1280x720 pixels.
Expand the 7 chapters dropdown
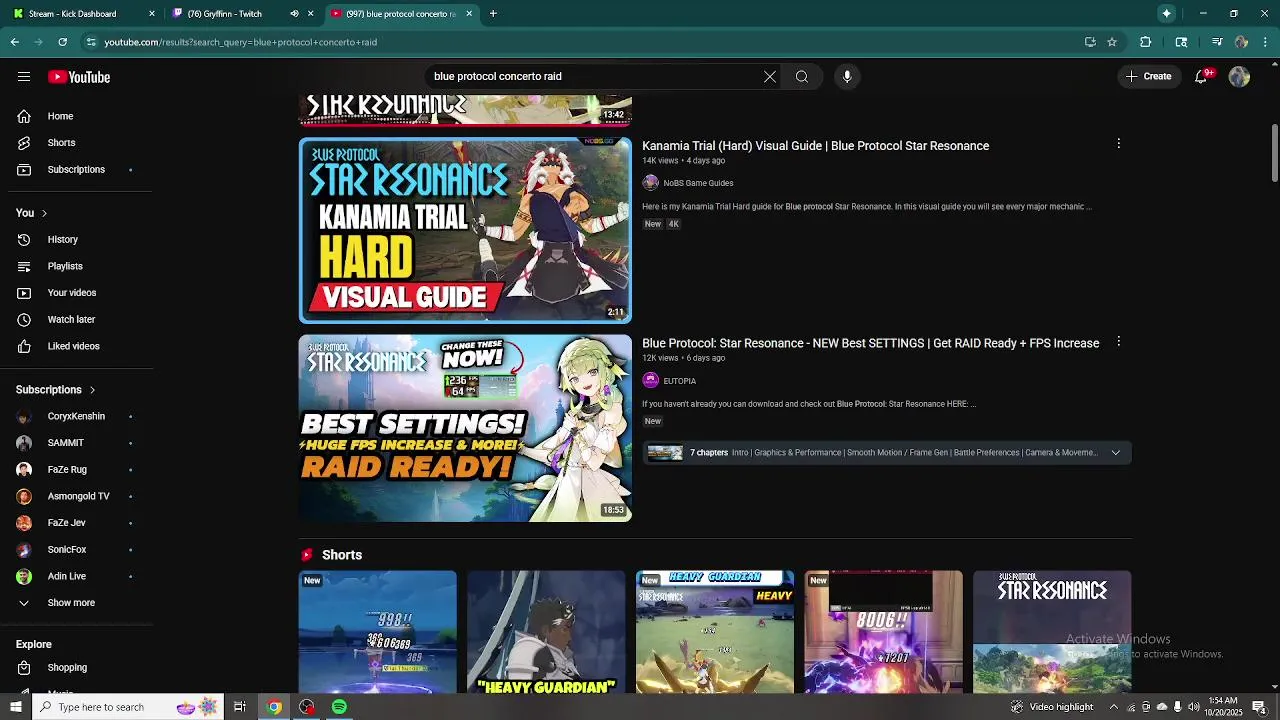(x=1116, y=453)
